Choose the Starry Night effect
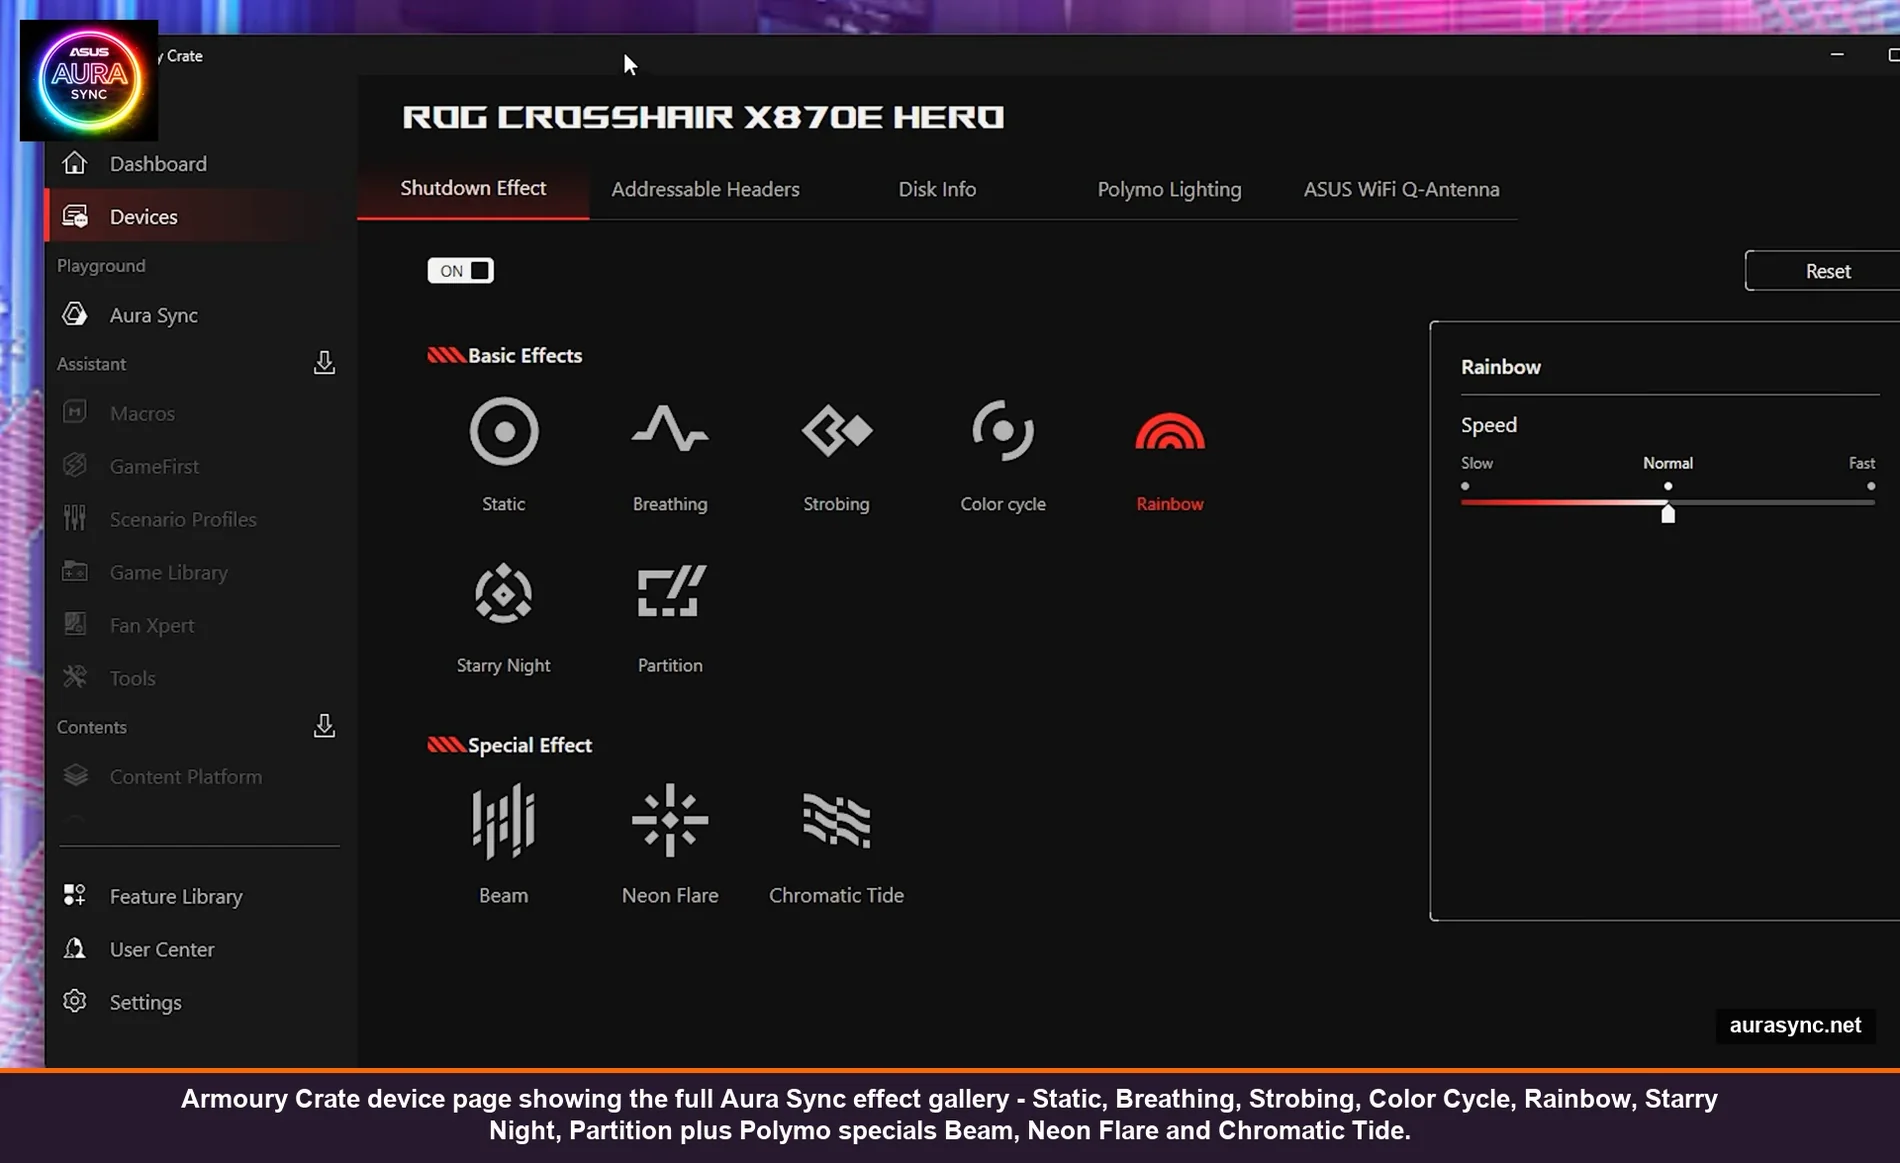This screenshot has height=1163, width=1900. [x=503, y=594]
